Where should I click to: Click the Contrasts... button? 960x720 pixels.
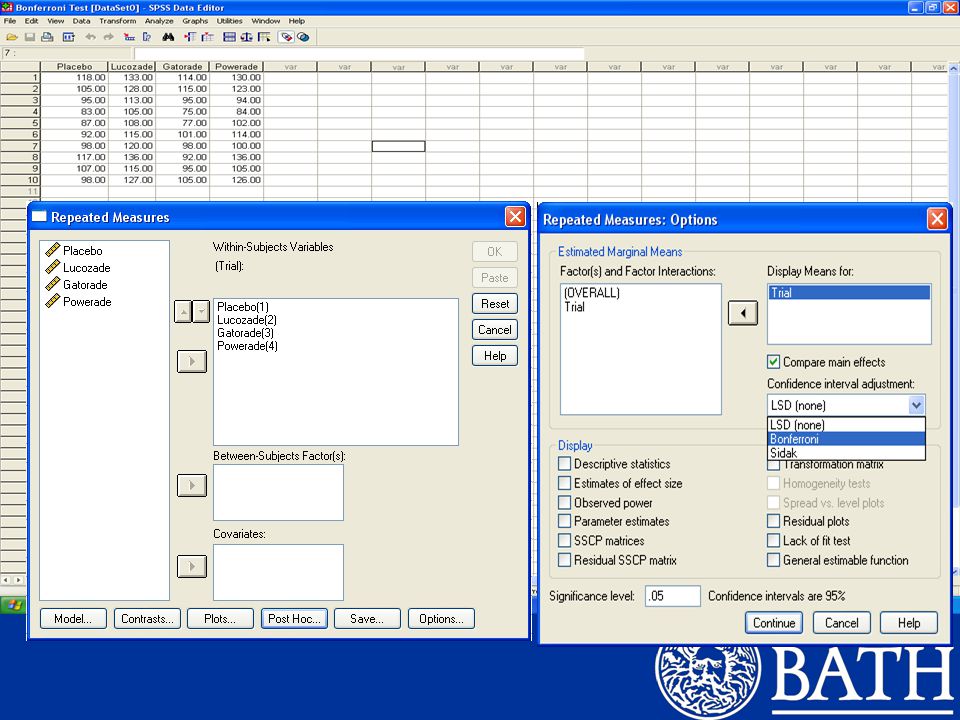point(148,619)
